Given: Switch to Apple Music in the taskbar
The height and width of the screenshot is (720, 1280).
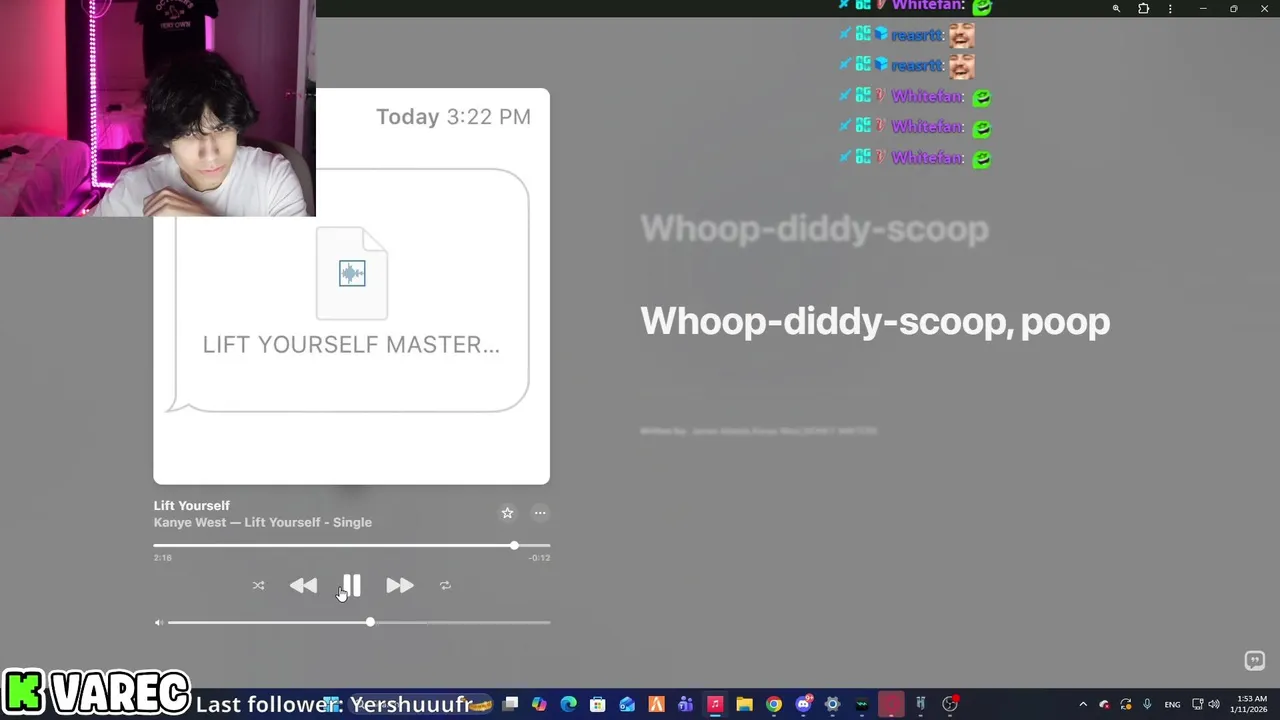Looking at the screenshot, I should (x=715, y=704).
